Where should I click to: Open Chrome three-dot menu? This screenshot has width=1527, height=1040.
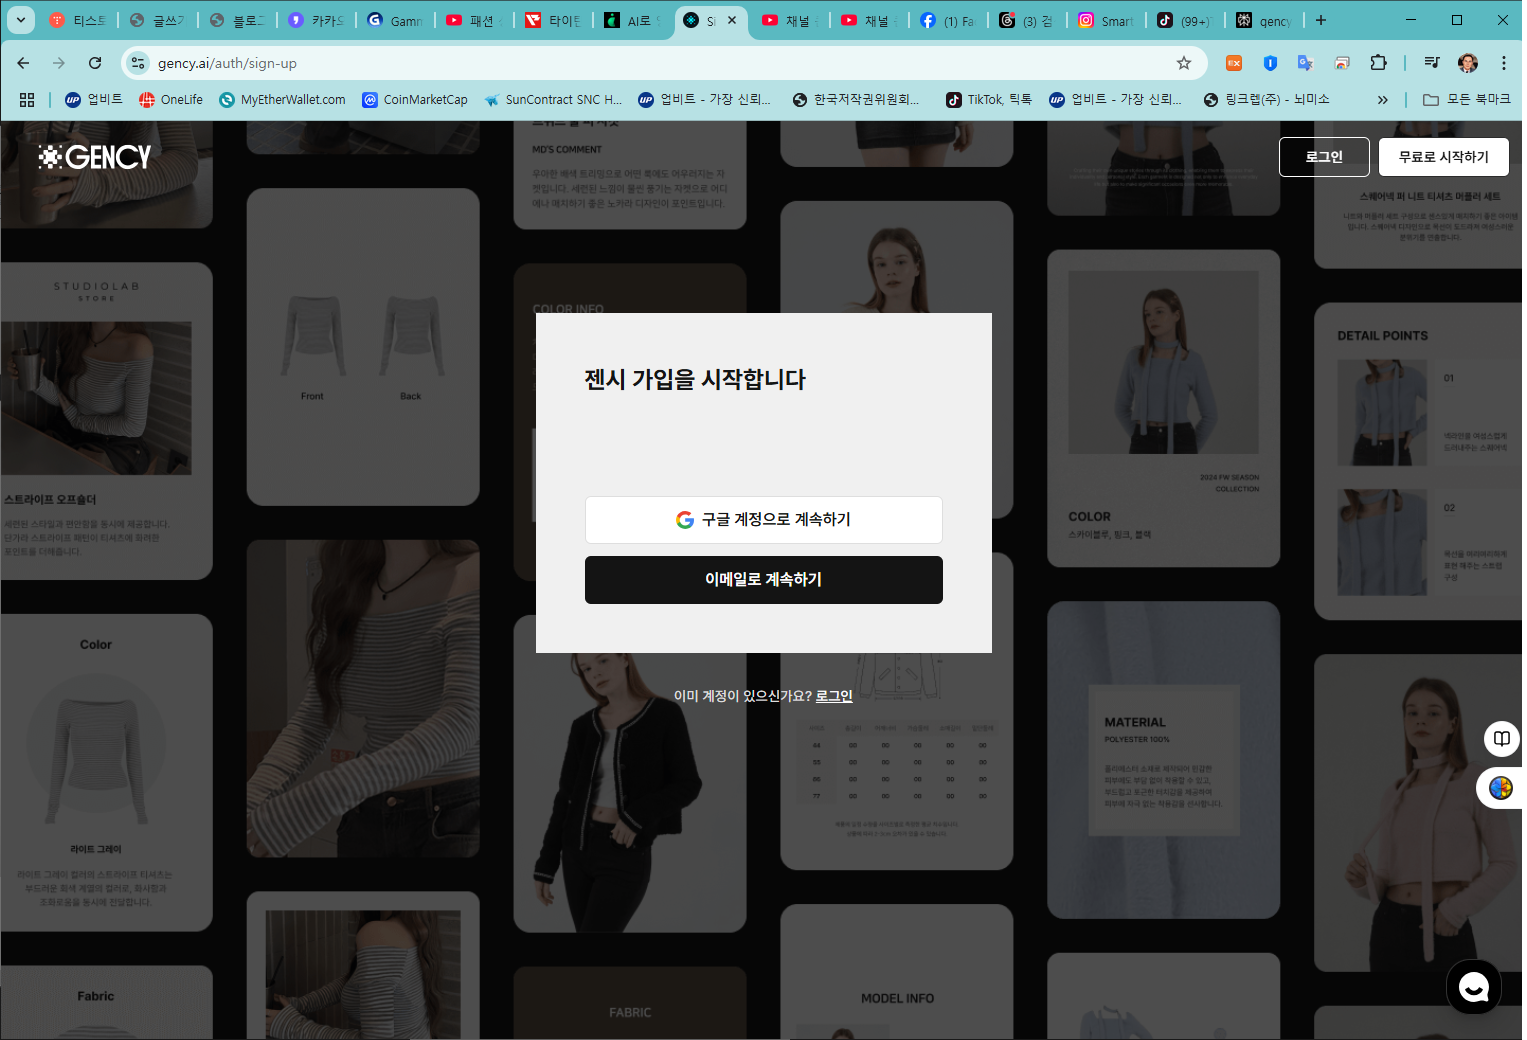[1504, 63]
